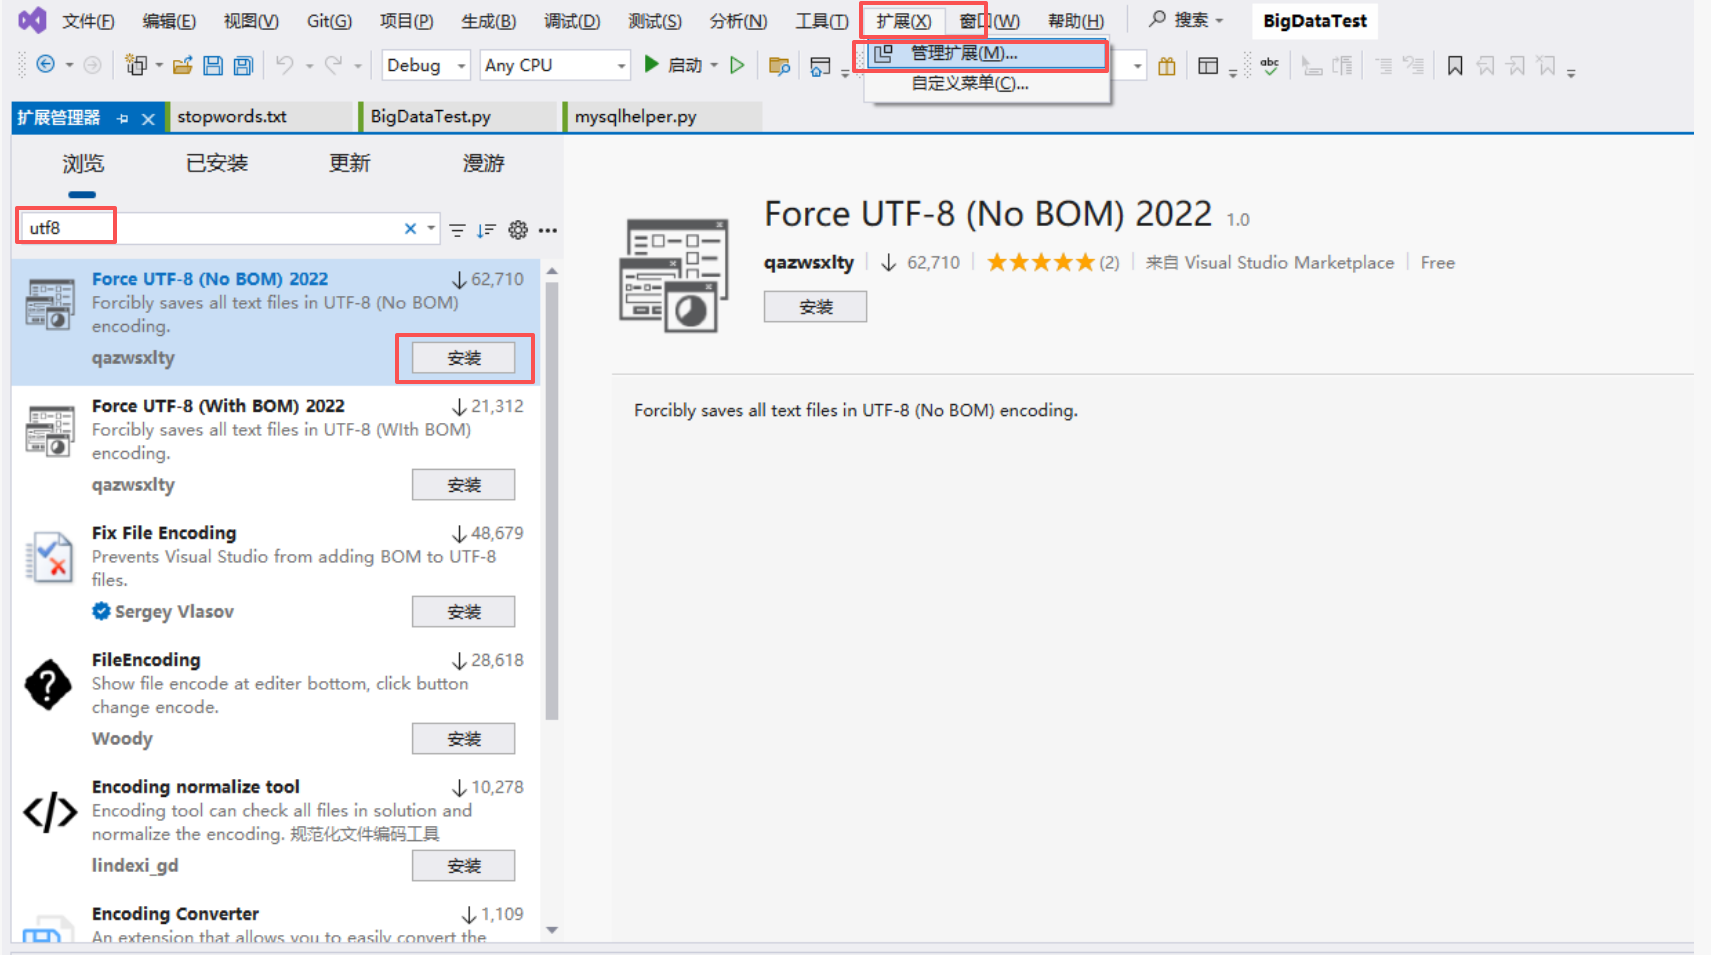Switch to the mysqlhelper.py tab
1711x955 pixels.
[x=636, y=117]
